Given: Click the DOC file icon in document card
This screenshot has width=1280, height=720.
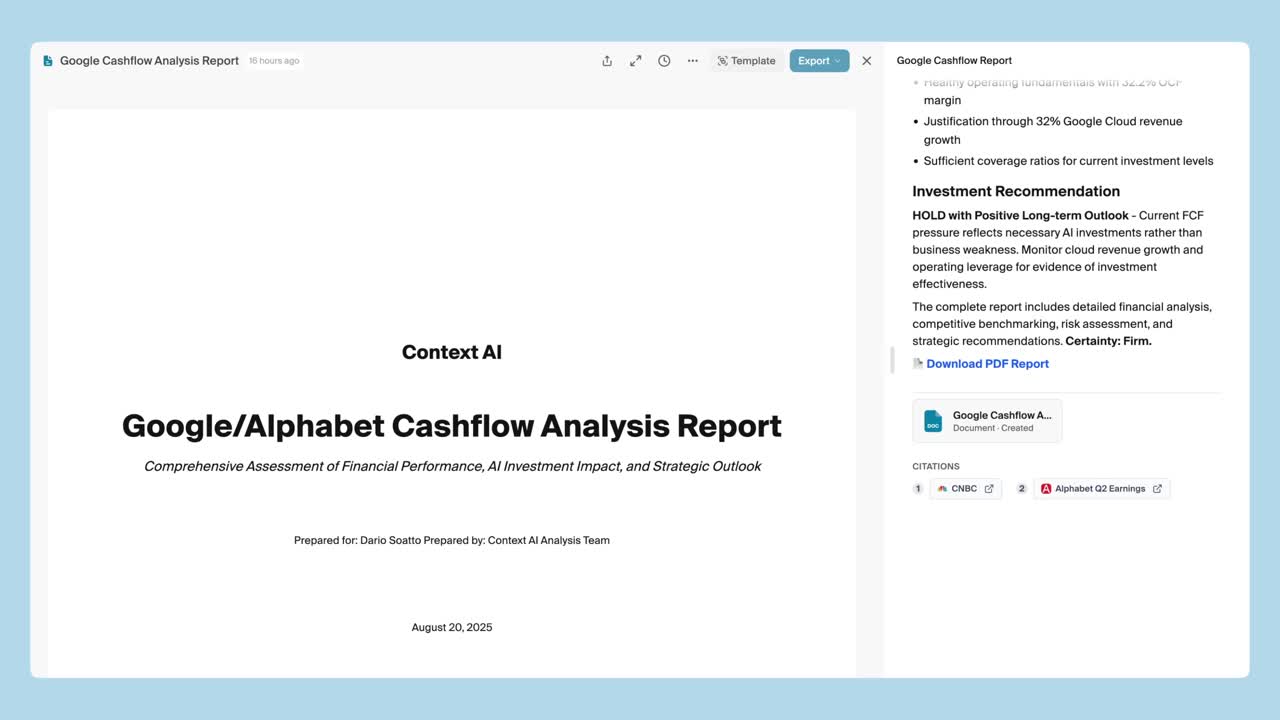Looking at the screenshot, I should click(x=933, y=421).
